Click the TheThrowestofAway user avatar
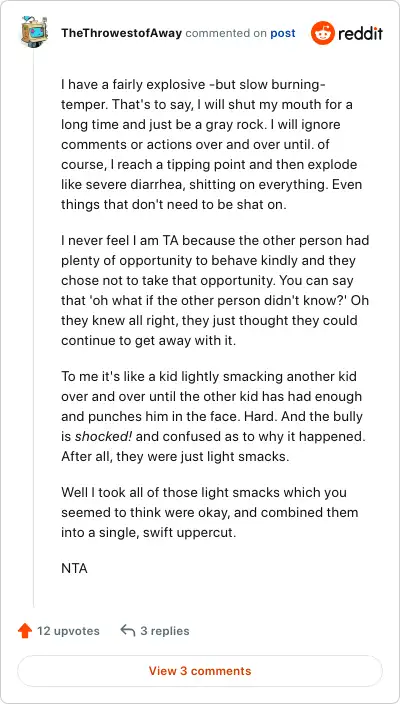The image size is (400, 704). tap(34, 31)
